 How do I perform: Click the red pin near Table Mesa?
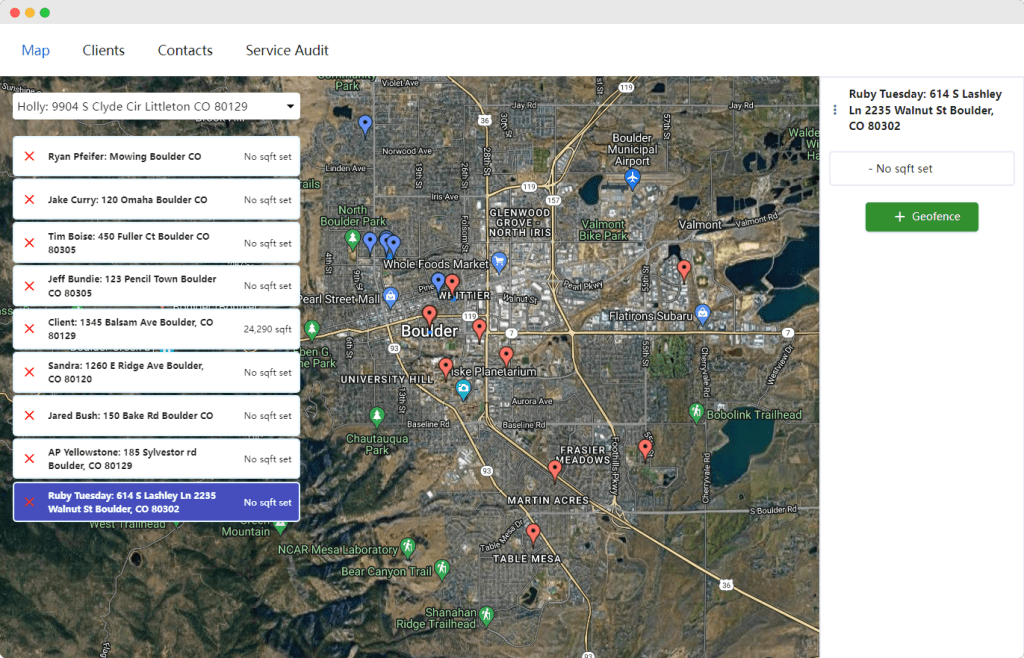click(533, 532)
